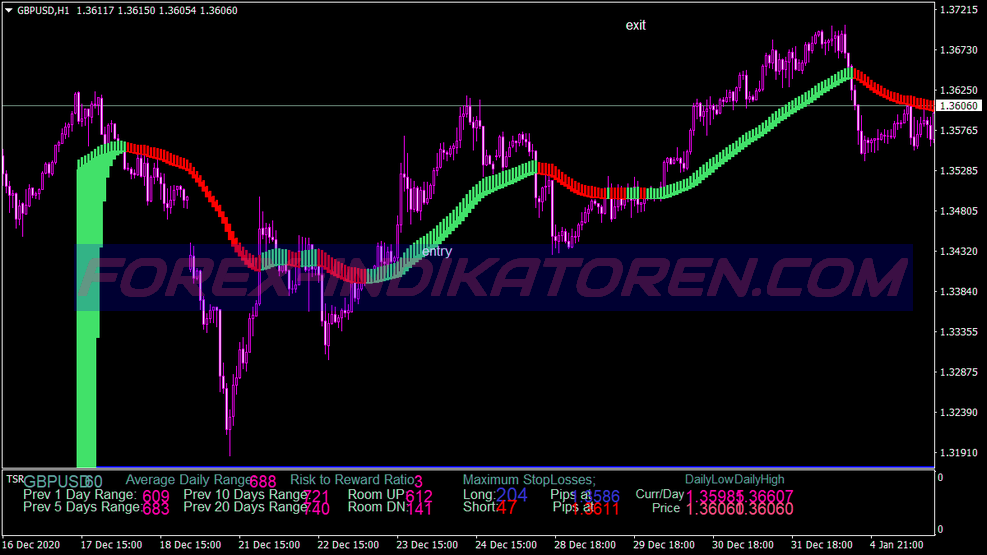Click price axis value 1.34320
Image resolution: width=987 pixels, height=555 pixels.
tap(958, 251)
